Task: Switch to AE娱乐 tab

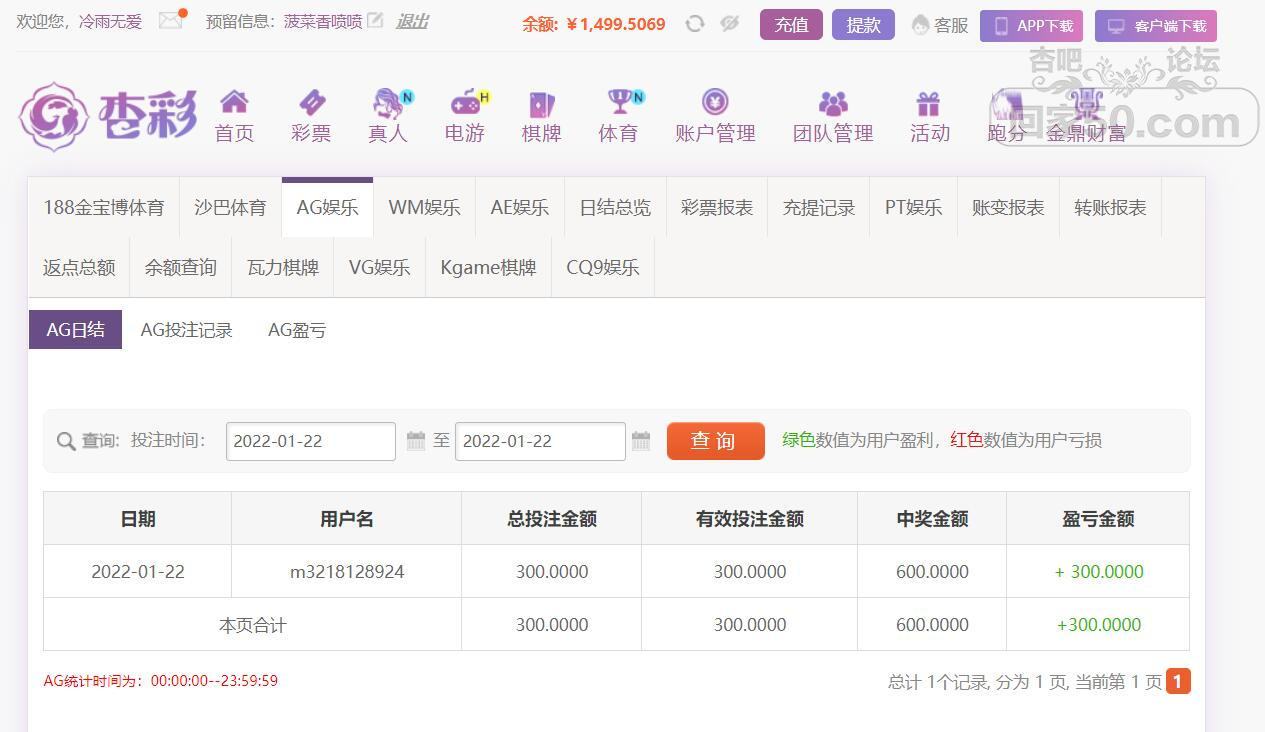Action: (x=520, y=208)
